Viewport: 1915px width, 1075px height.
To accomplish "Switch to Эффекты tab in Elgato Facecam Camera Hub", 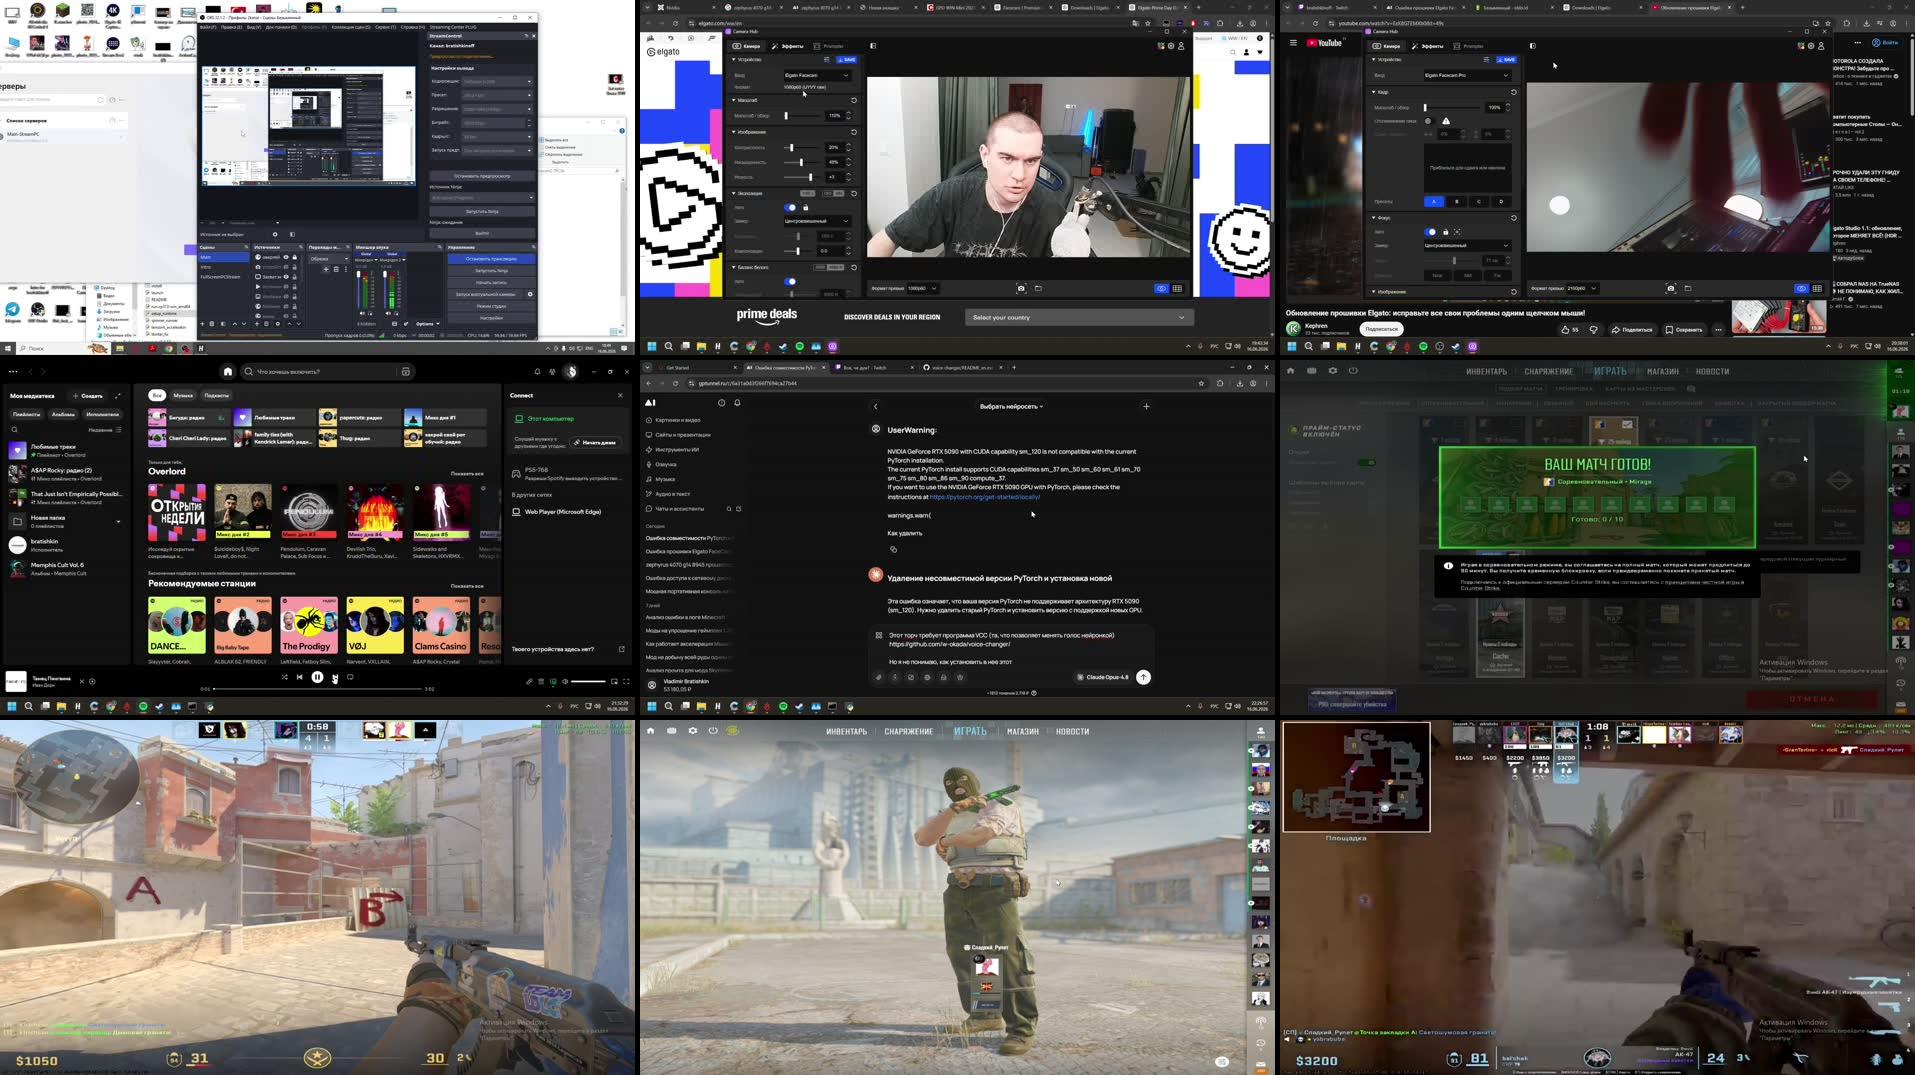I will tap(788, 46).
